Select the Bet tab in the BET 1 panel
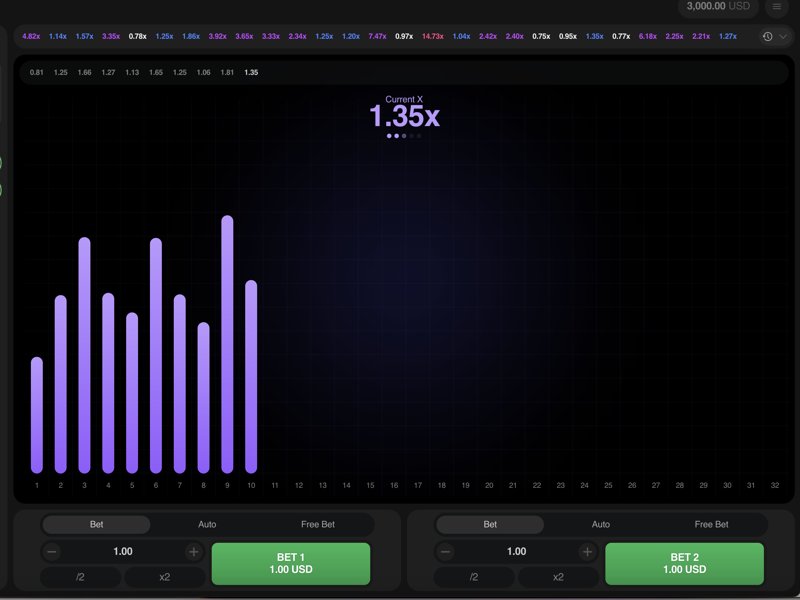The width and height of the screenshot is (800, 600). pyautogui.click(x=96, y=524)
